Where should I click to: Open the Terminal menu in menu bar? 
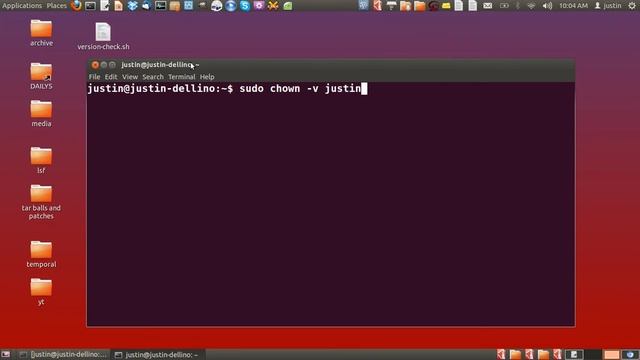click(x=182, y=77)
